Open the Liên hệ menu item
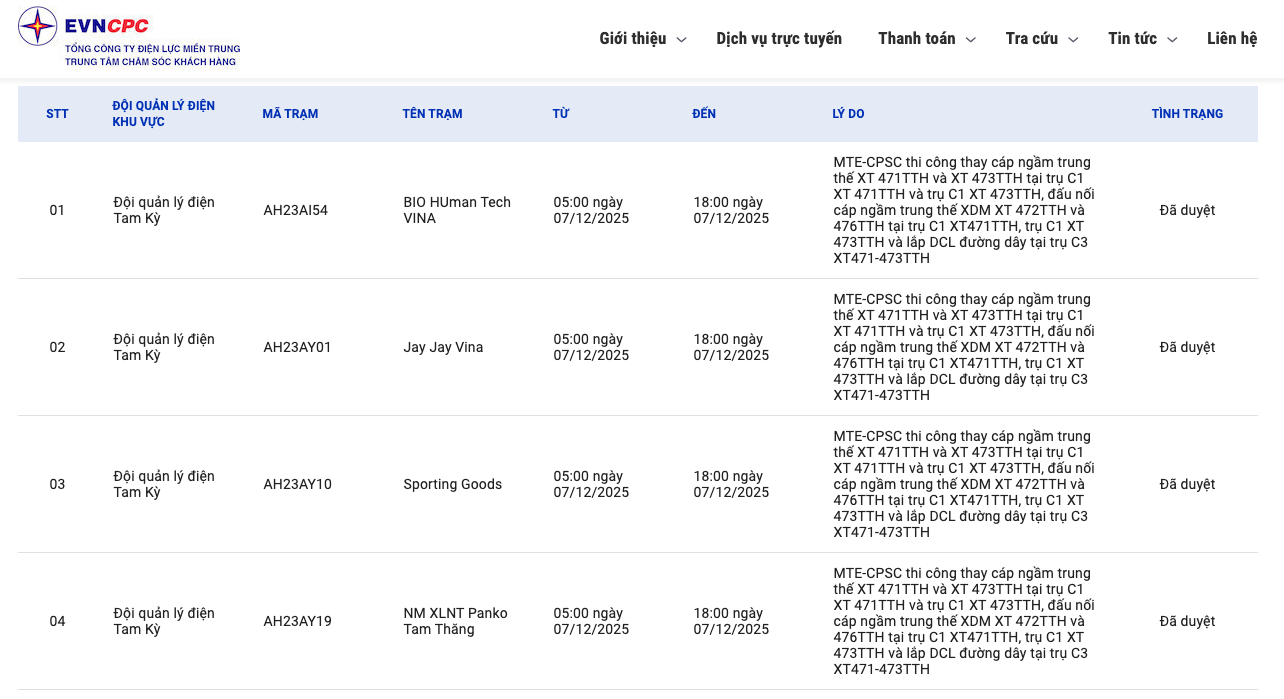This screenshot has width=1284, height=699. tap(1231, 39)
